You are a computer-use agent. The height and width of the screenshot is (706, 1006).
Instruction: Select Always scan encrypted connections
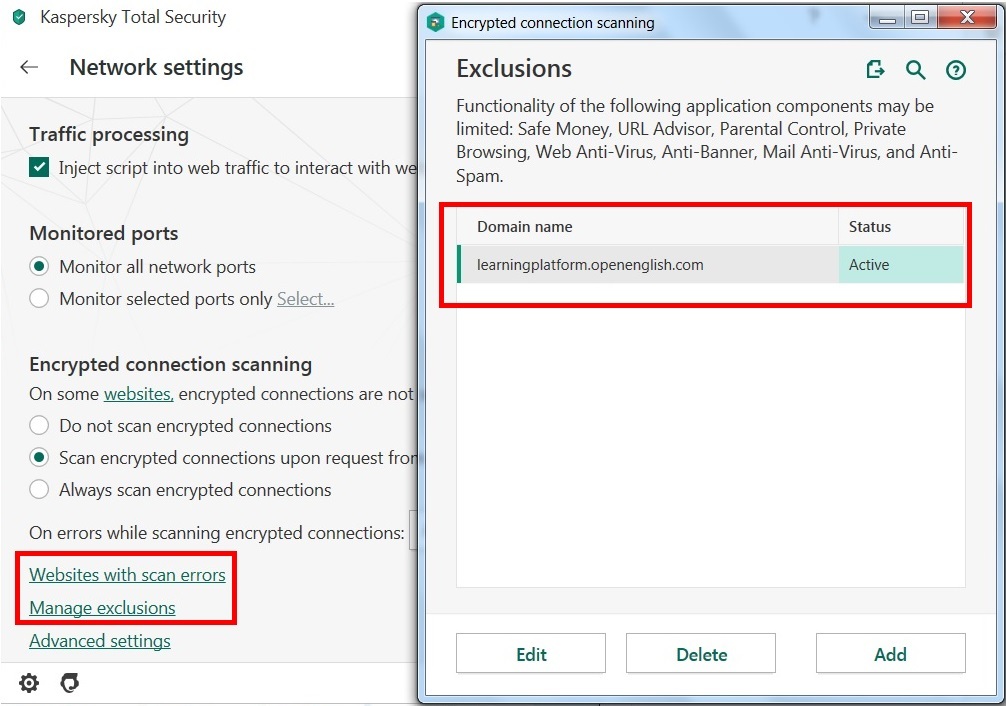click(39, 490)
